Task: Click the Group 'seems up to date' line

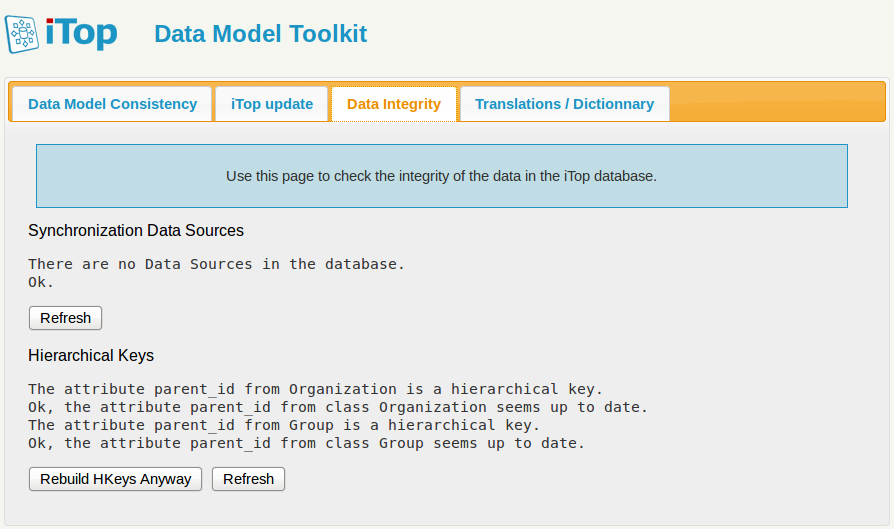Action: point(306,443)
